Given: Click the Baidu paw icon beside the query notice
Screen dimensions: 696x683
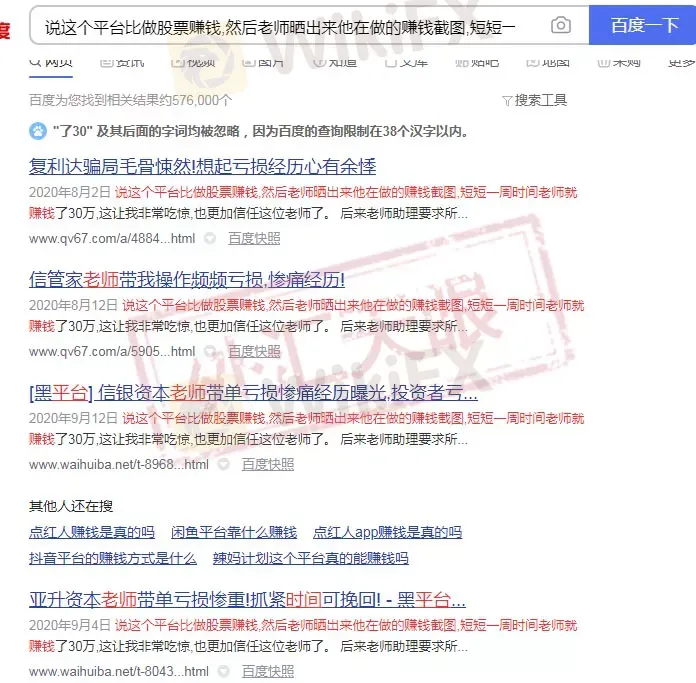Looking at the screenshot, I should click(38, 131).
